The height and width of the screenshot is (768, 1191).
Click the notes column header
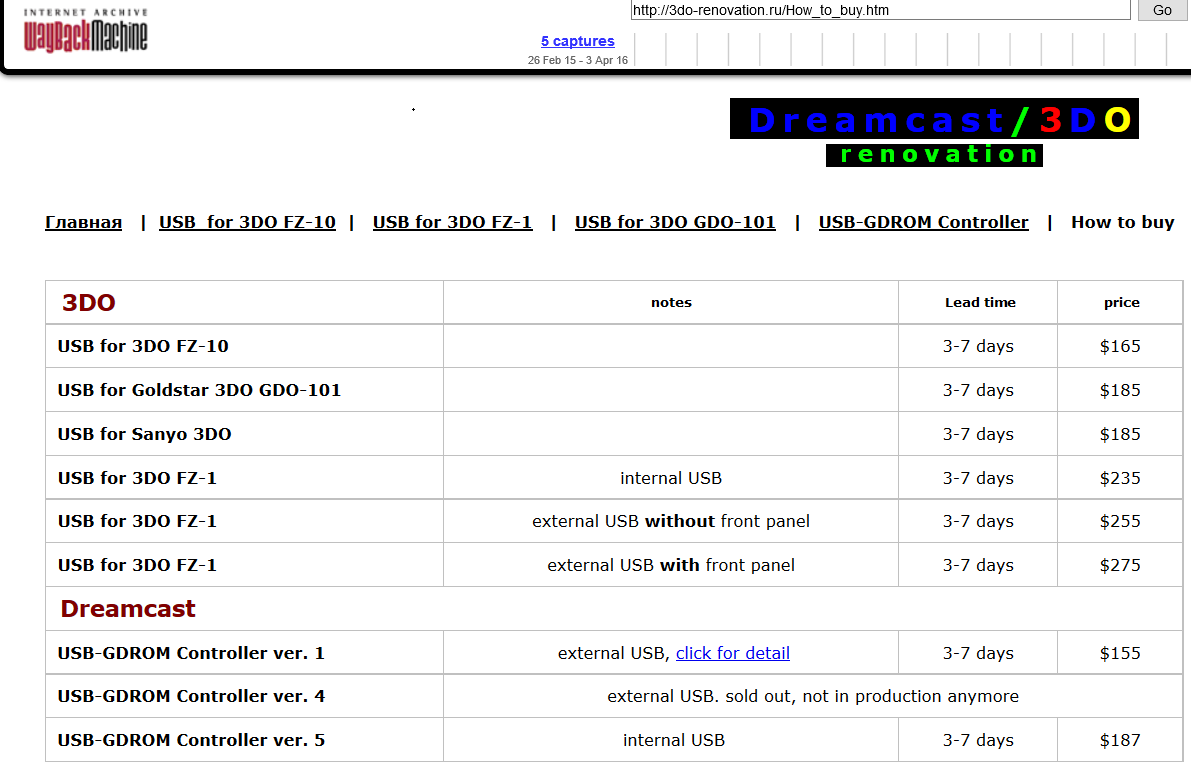tap(671, 302)
